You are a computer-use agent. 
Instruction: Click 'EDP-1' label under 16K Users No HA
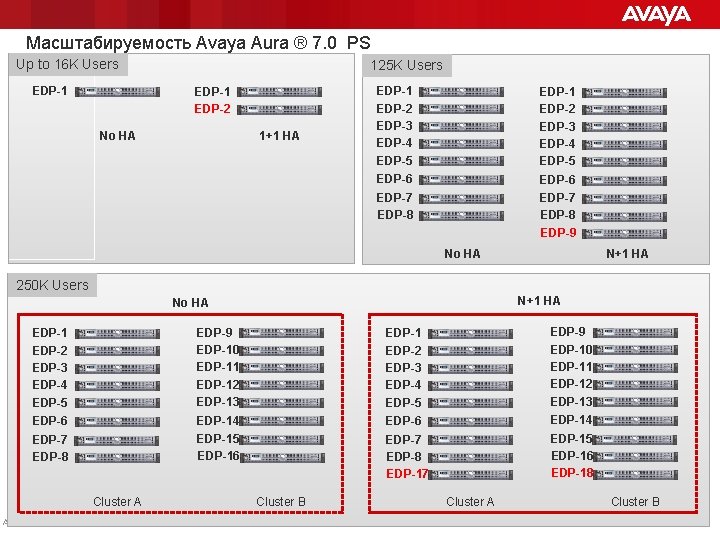pyautogui.click(x=50, y=91)
